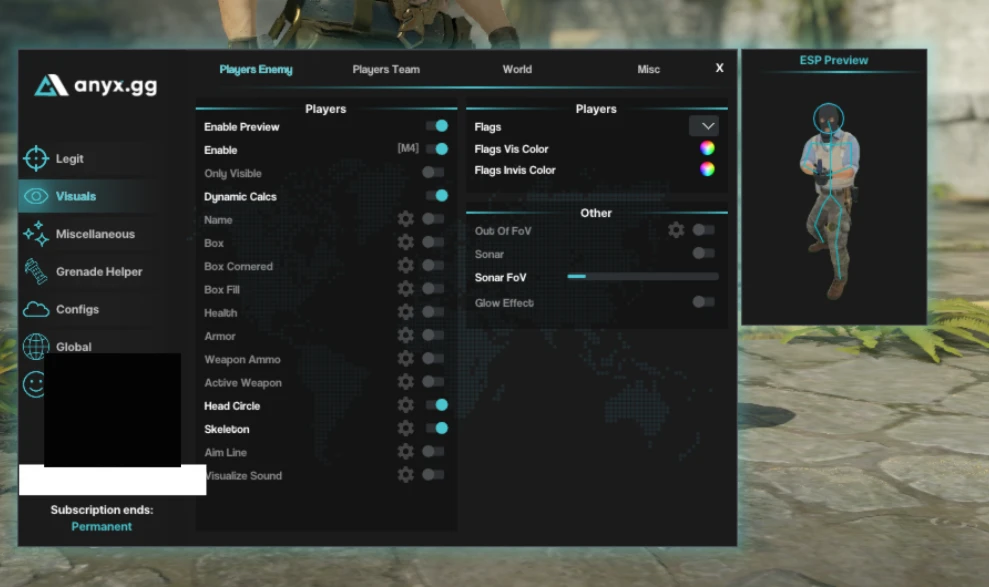Open Box Cornered settings gear
This screenshot has height=587, width=989.
coord(406,265)
